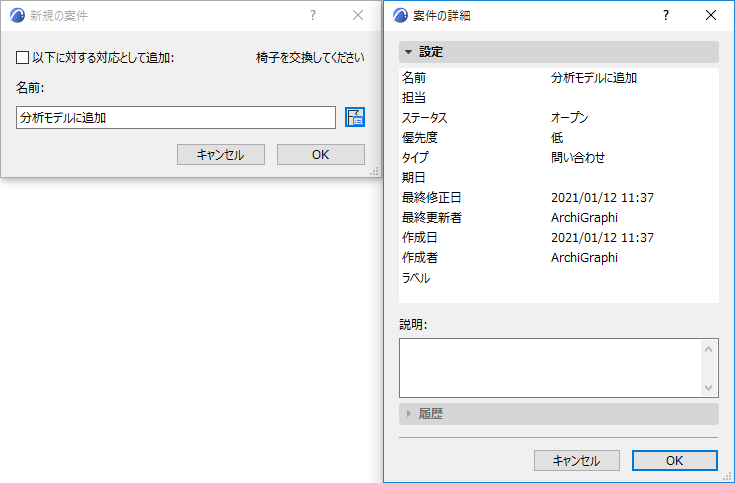The width and height of the screenshot is (735, 483).
Task: Close the 案件の詳細 dialog window
Action: point(711,15)
